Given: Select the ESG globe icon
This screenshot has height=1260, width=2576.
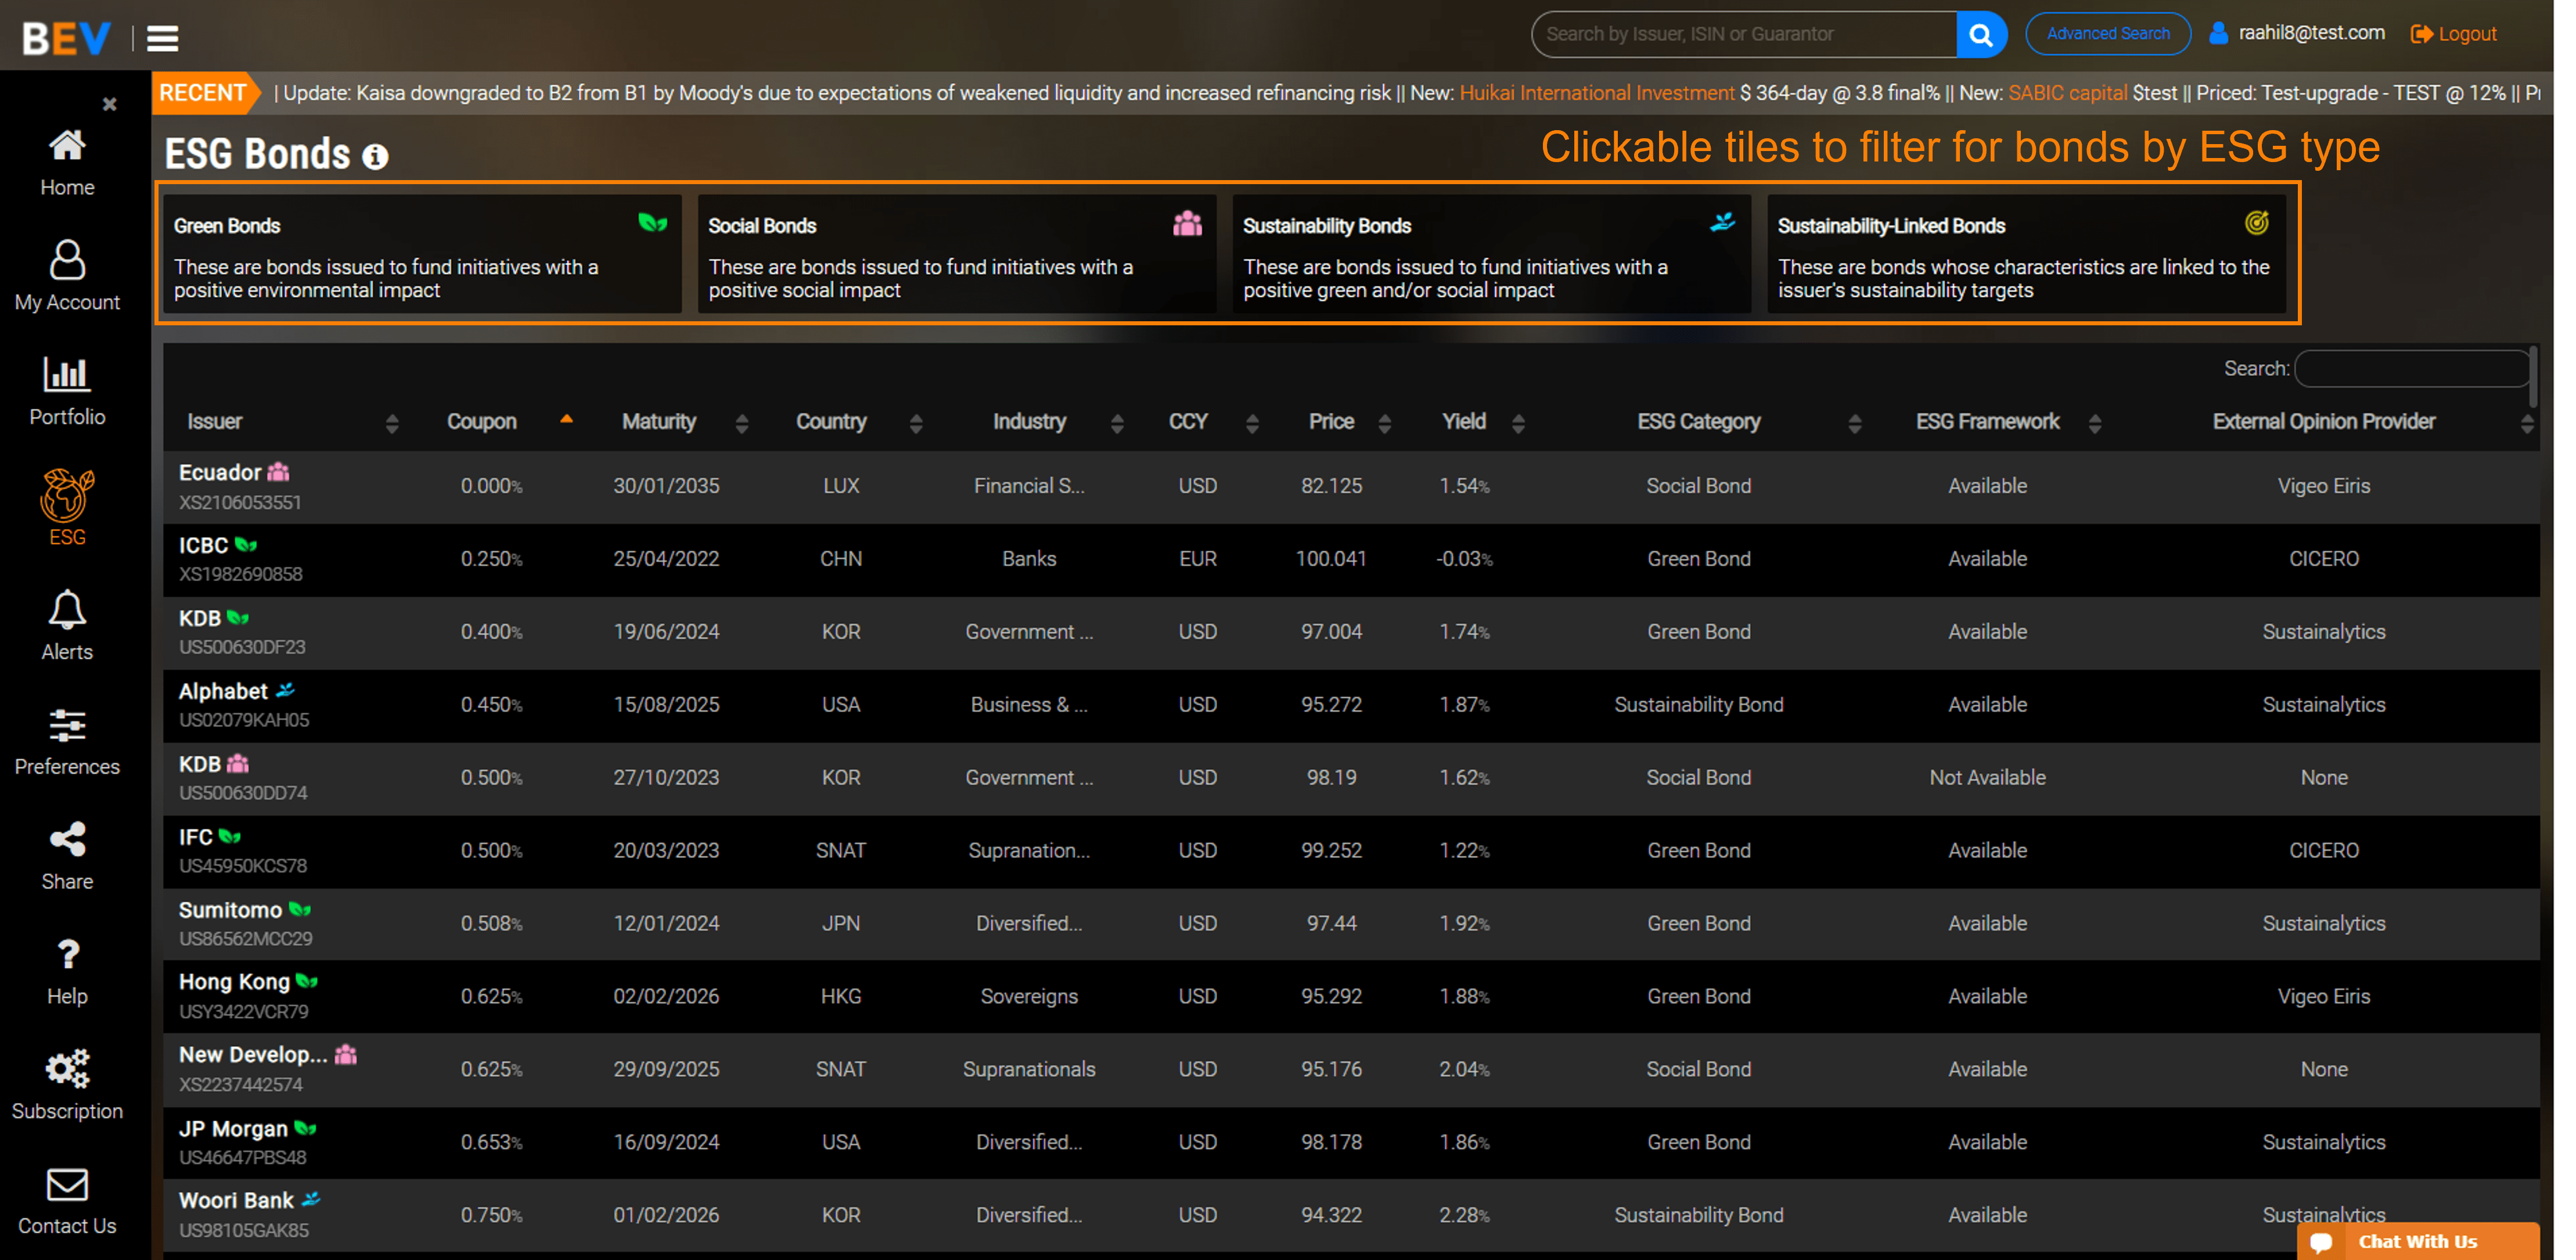Looking at the screenshot, I should tap(67, 495).
